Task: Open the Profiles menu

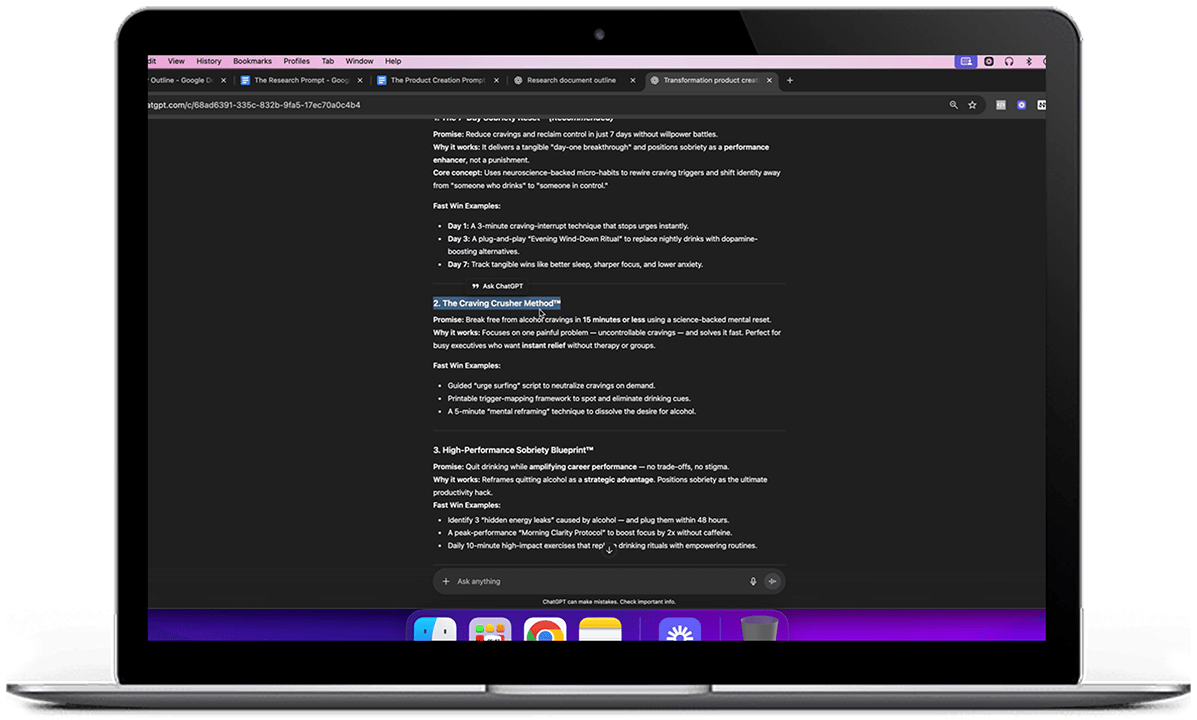Action: tap(297, 61)
